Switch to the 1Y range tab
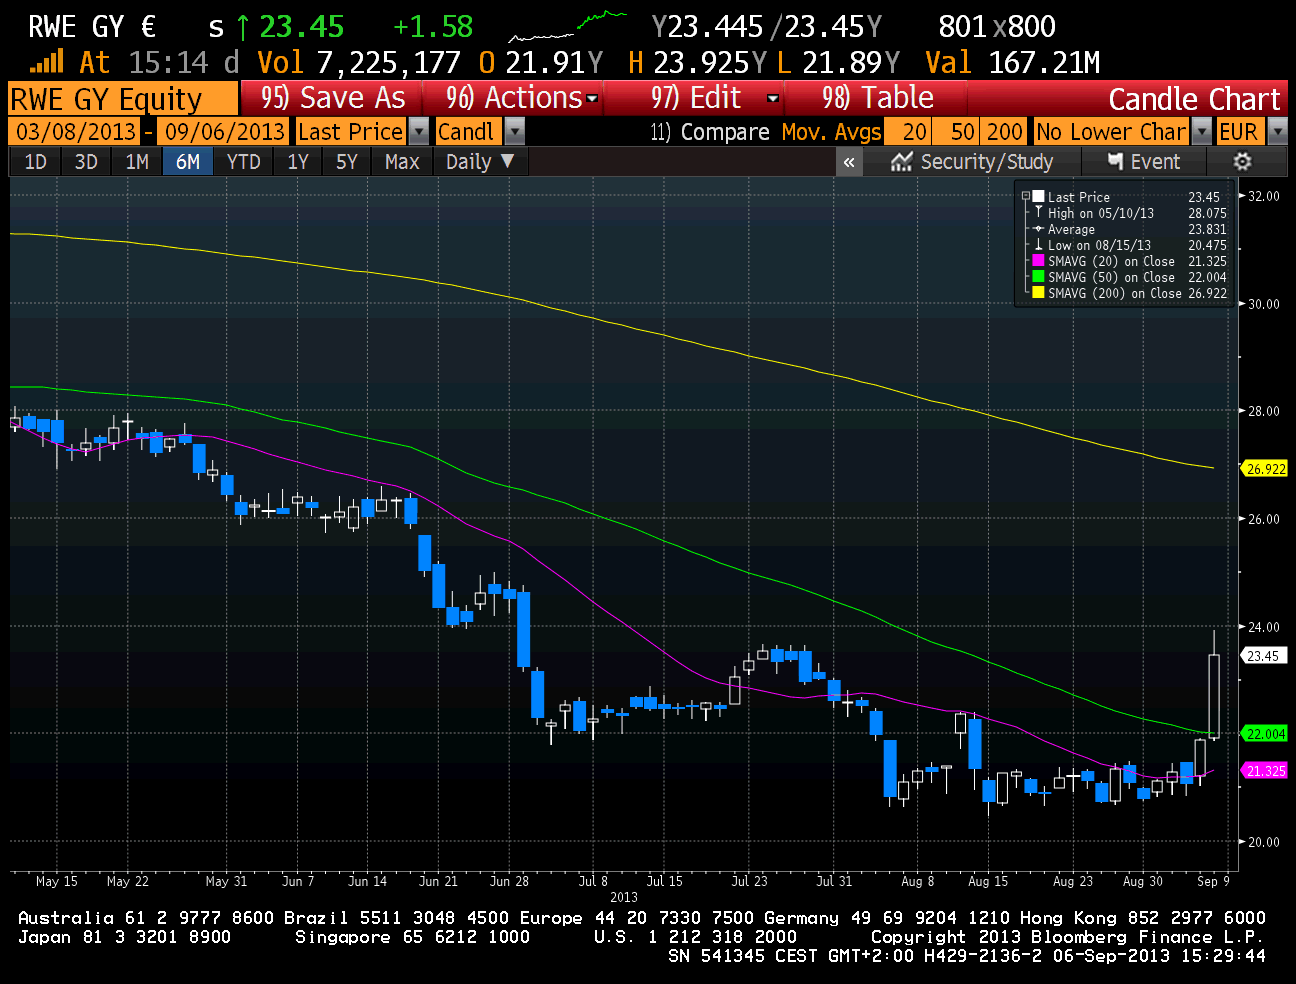The width and height of the screenshot is (1296, 984). (298, 162)
